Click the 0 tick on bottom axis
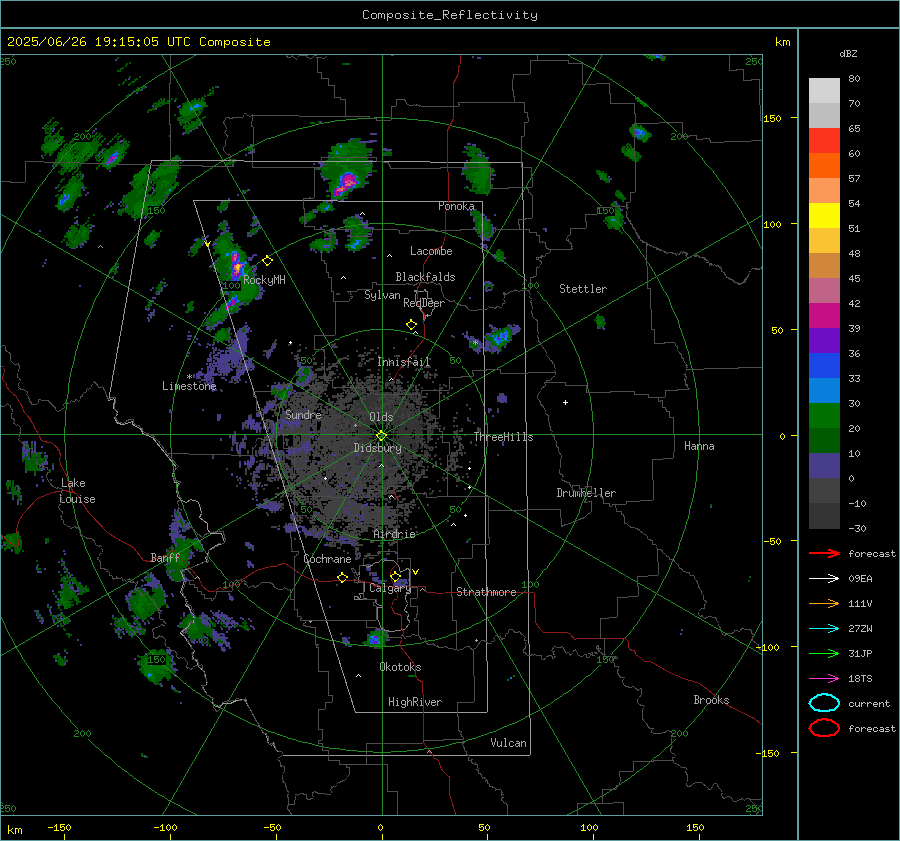This screenshot has height=841, width=900. point(380,827)
